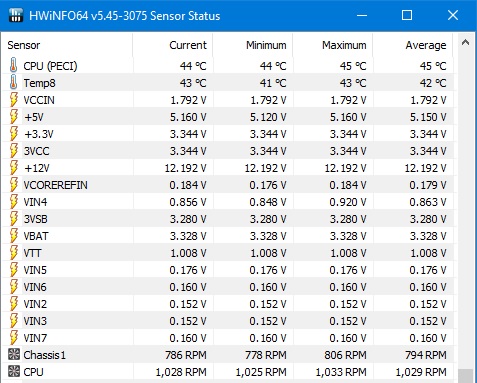Click the 1,028 RPM current CPU fan value
Image resolution: width=477 pixels, height=383 pixels.
pyautogui.click(x=181, y=372)
